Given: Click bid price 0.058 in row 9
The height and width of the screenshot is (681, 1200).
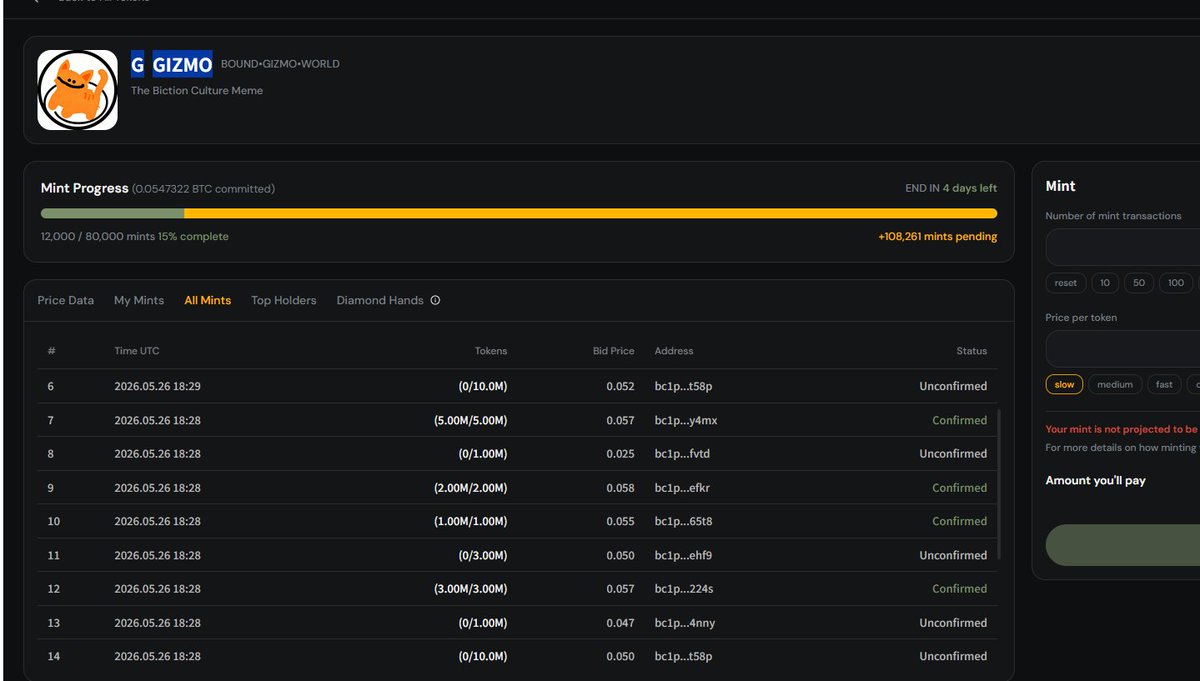Looking at the screenshot, I should (x=620, y=488).
